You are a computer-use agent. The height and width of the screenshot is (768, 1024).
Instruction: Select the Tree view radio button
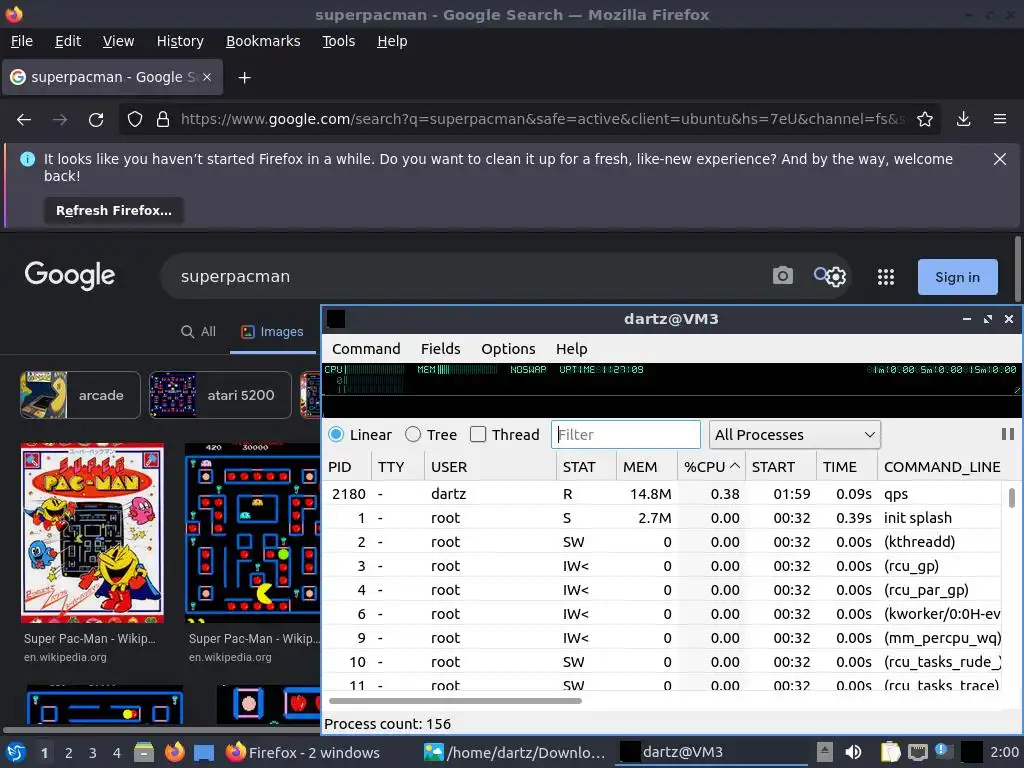pos(413,434)
